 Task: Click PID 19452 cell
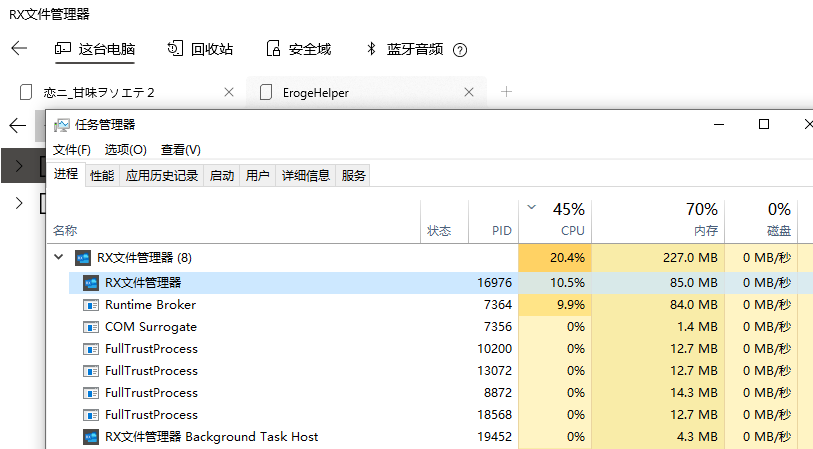(x=495, y=437)
